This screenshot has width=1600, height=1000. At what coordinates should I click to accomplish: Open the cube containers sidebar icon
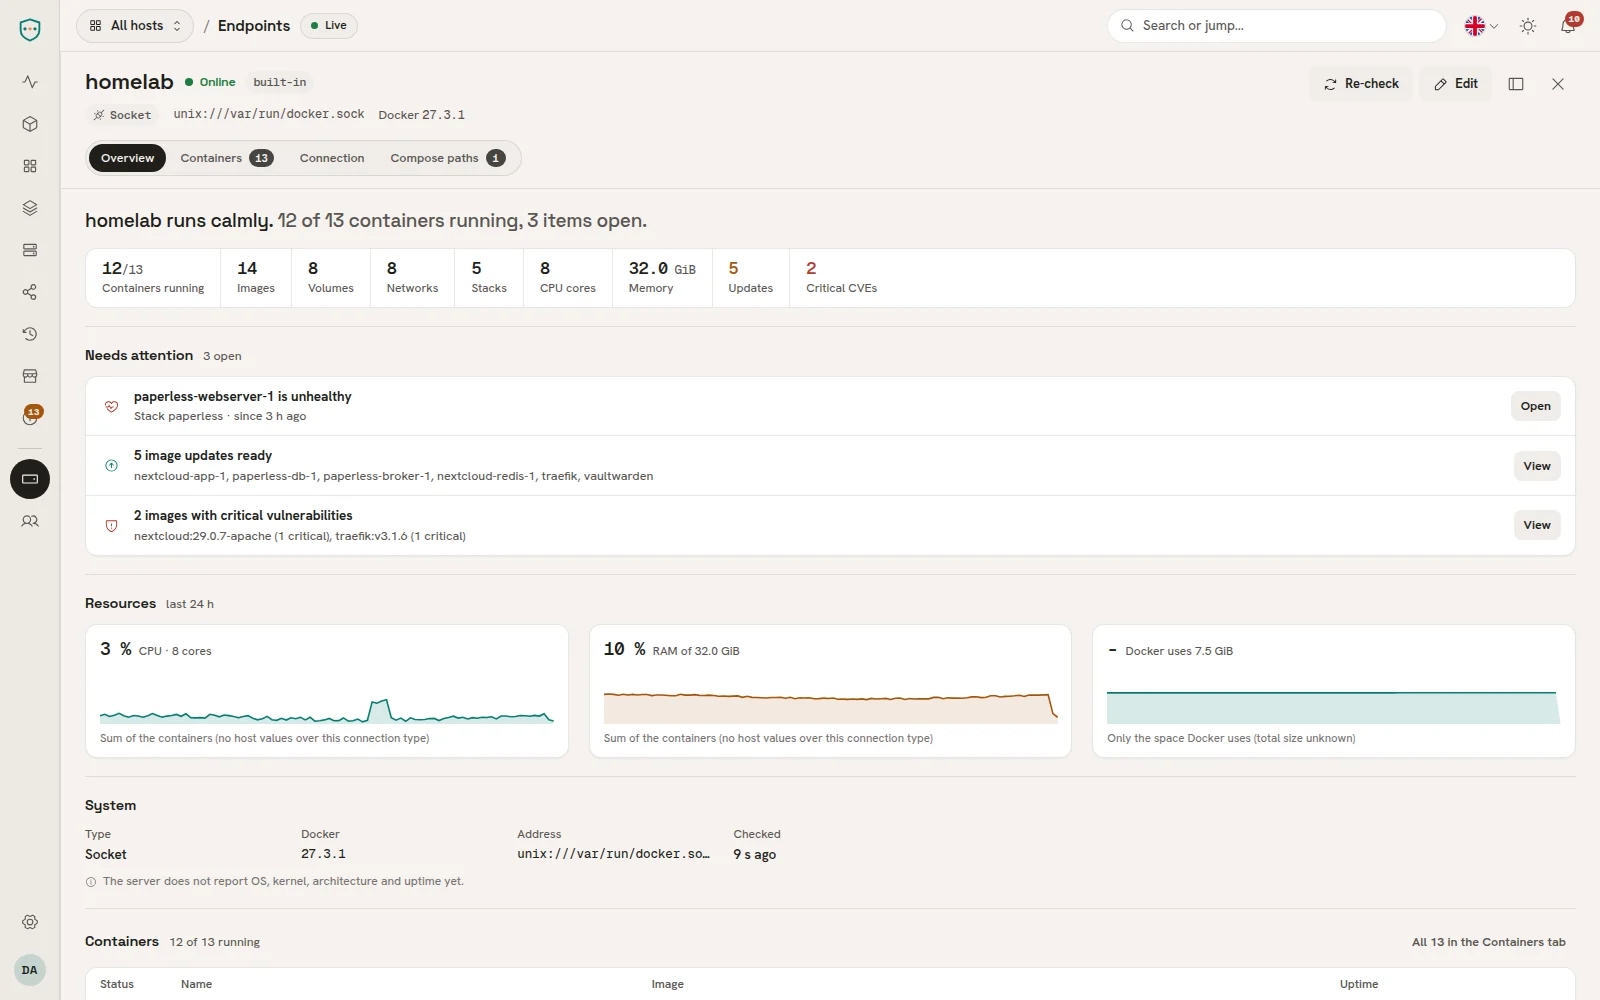click(30, 124)
